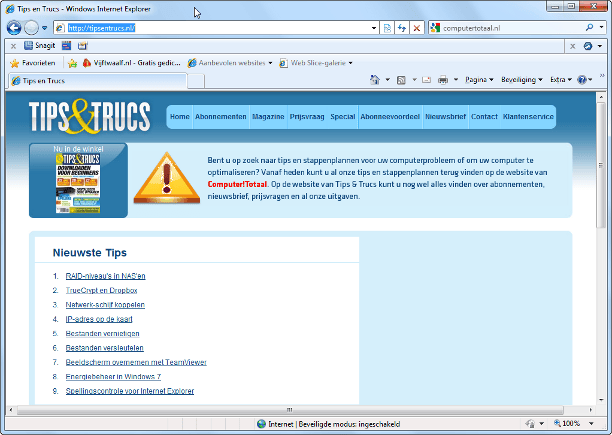This screenshot has width=612, height=435.
Task: Open the Nieuwsbrief navigation item
Action: tap(445, 117)
